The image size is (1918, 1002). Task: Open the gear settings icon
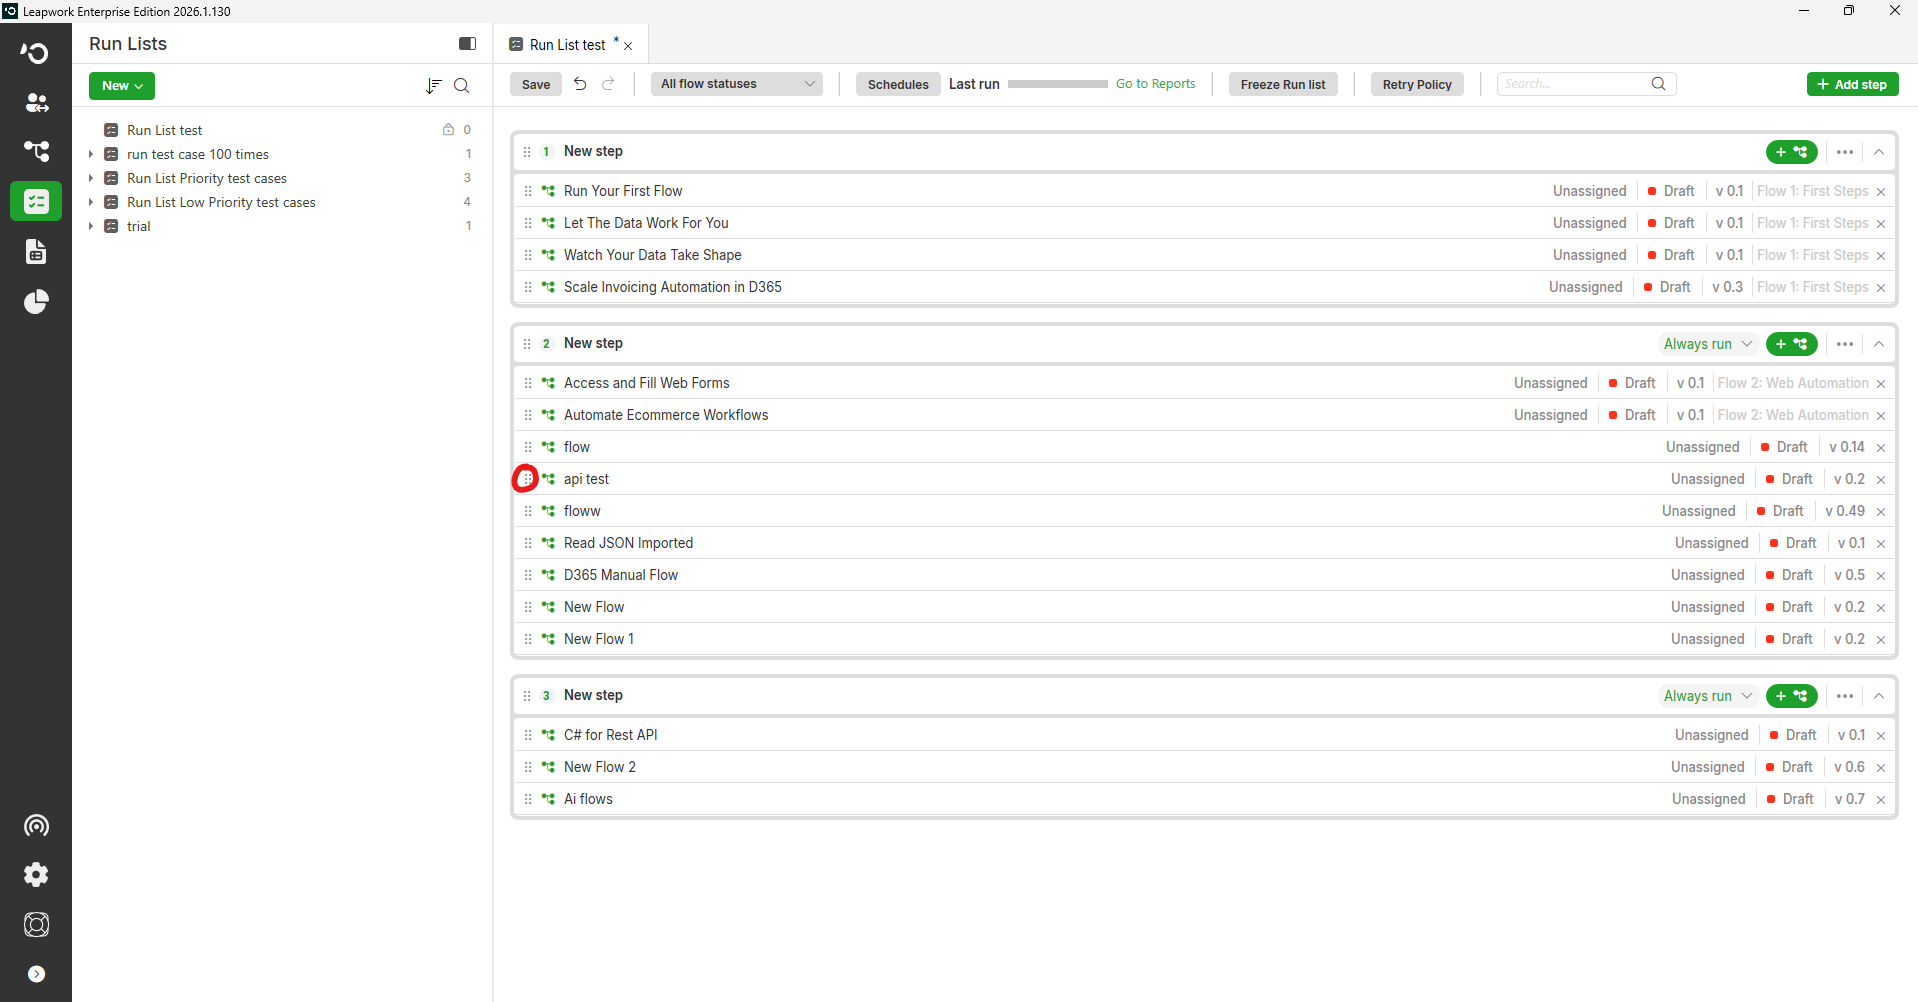point(36,875)
